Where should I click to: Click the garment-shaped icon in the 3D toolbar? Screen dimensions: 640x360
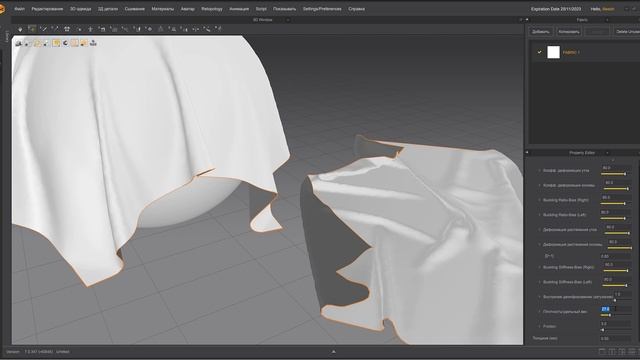click(67, 29)
